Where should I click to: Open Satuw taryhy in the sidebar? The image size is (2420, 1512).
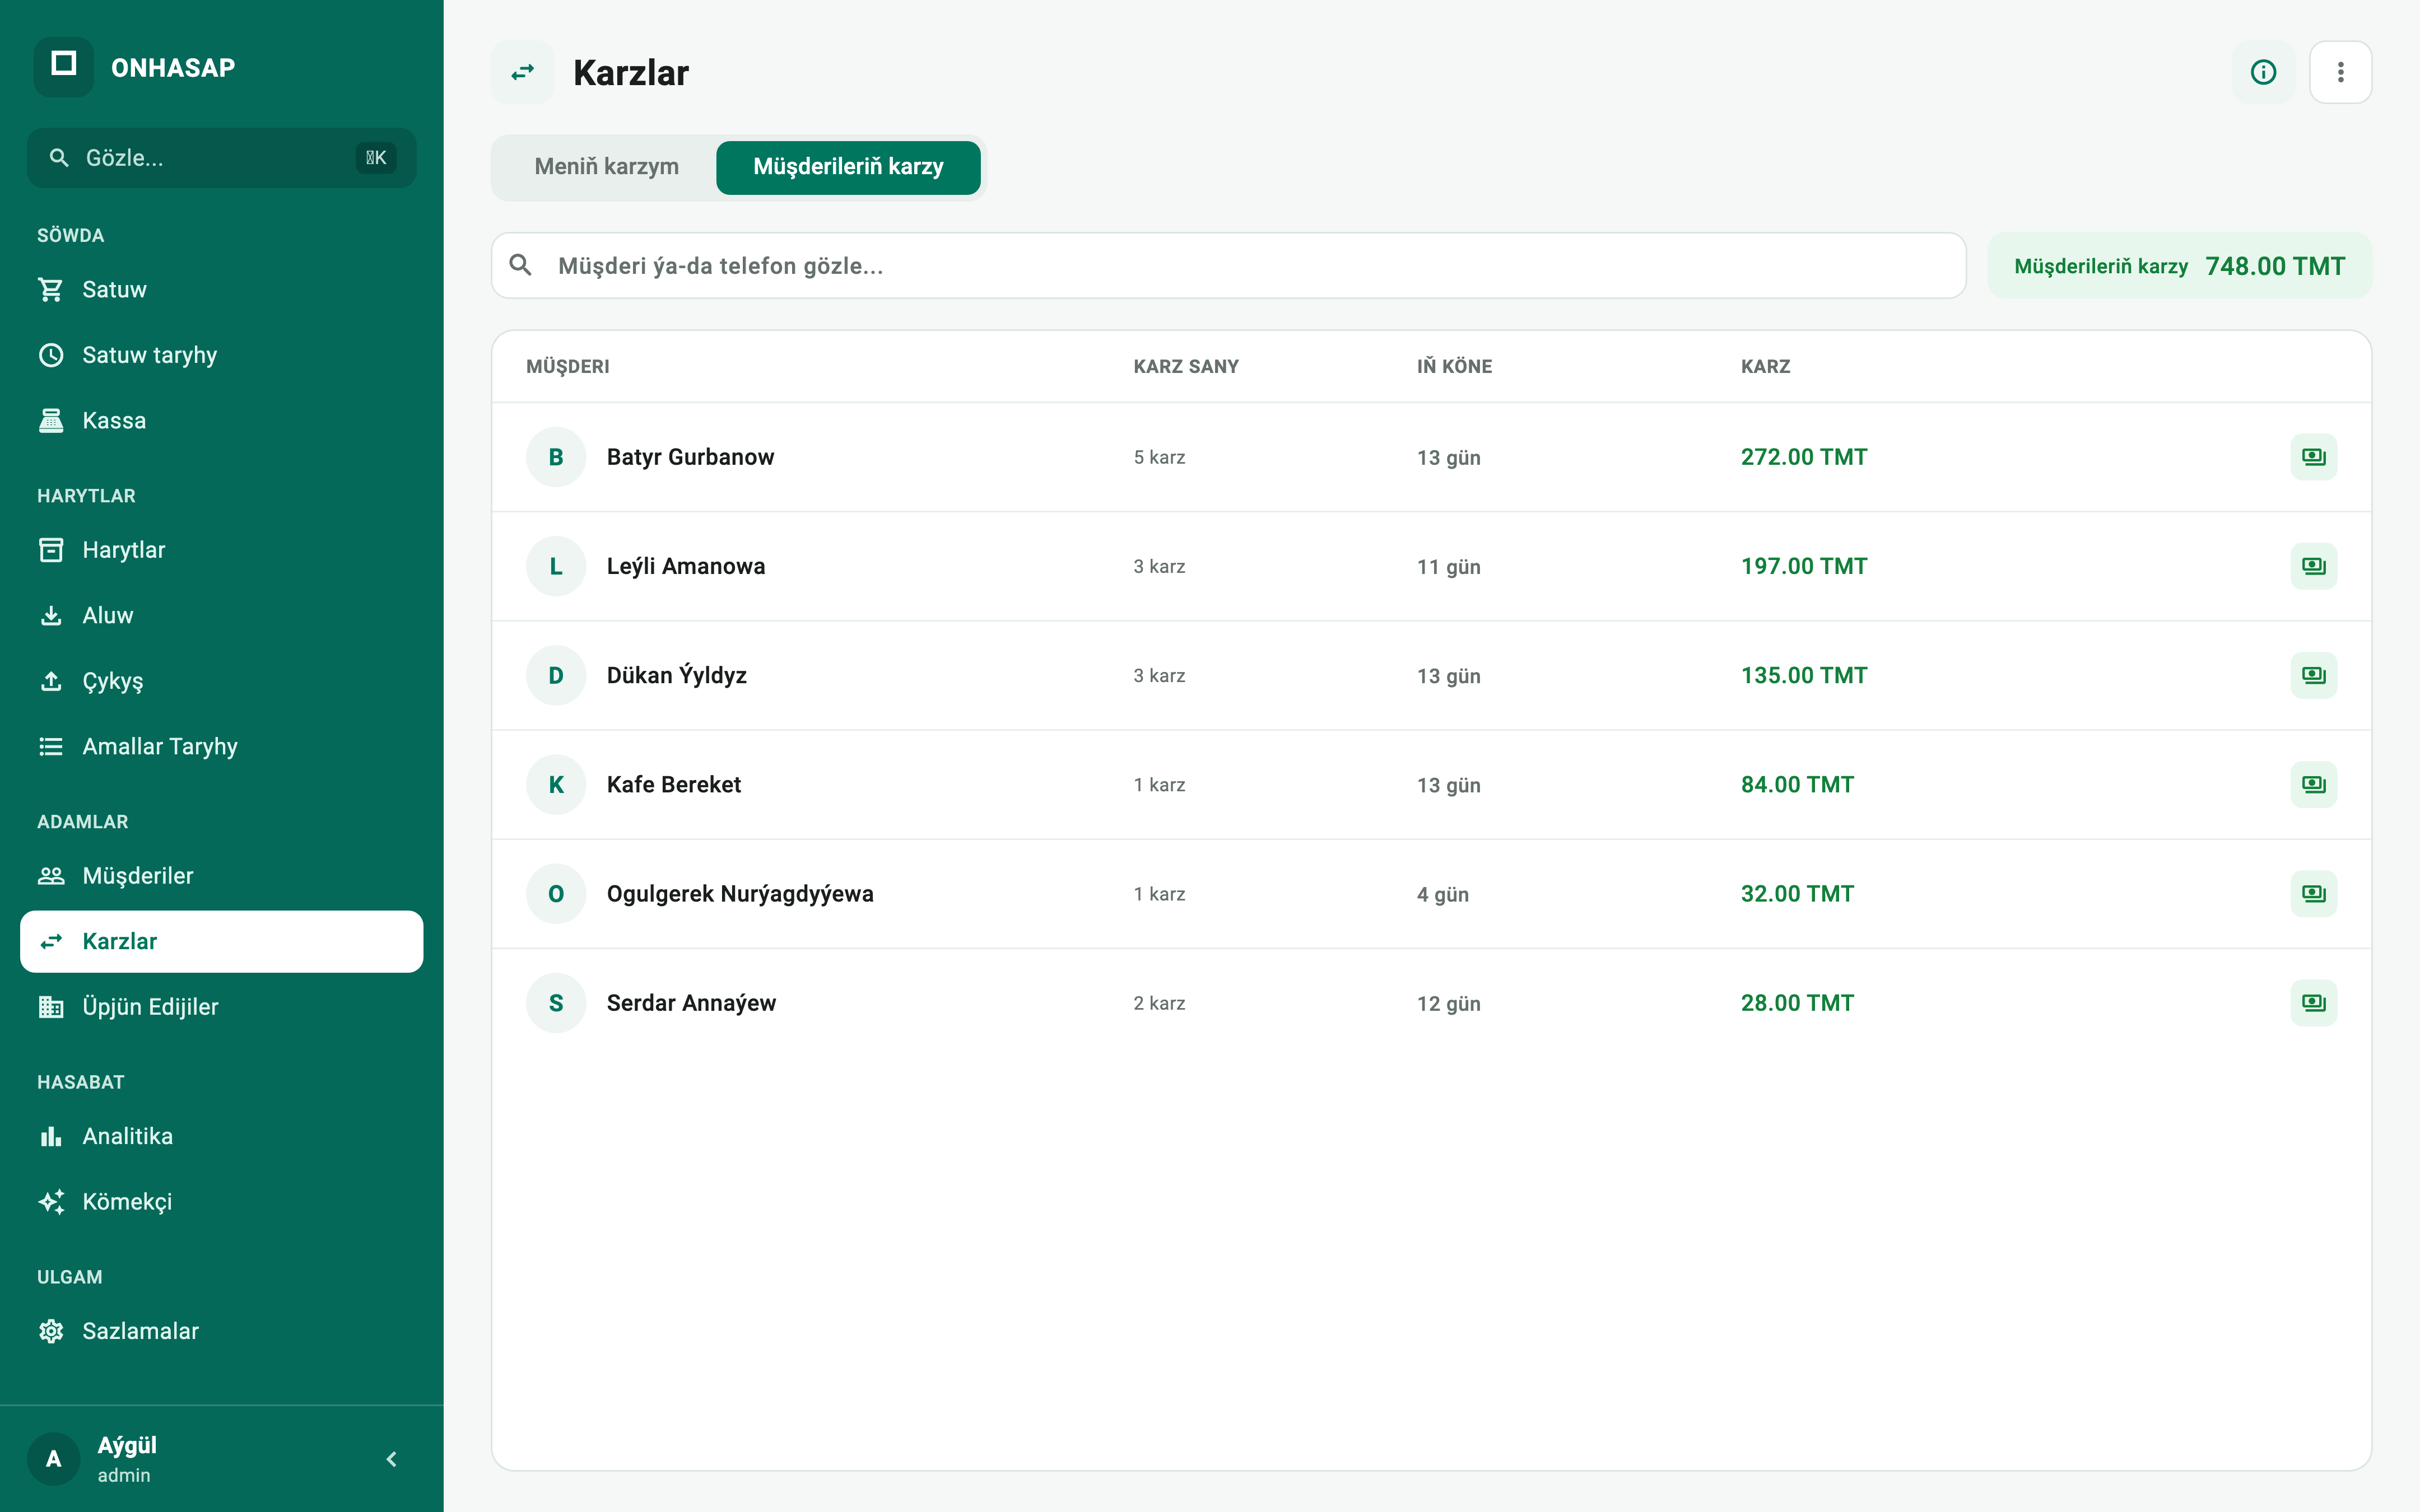[x=222, y=355]
